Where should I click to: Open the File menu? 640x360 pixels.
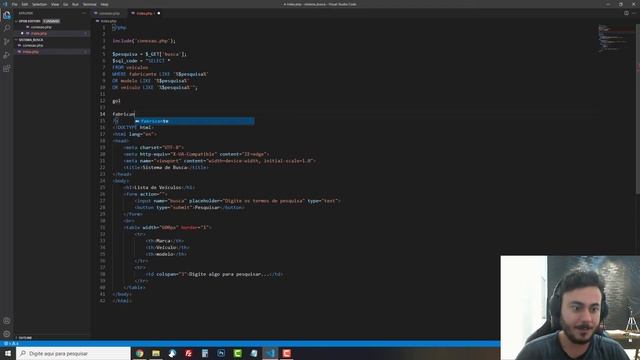tap(15, 4)
